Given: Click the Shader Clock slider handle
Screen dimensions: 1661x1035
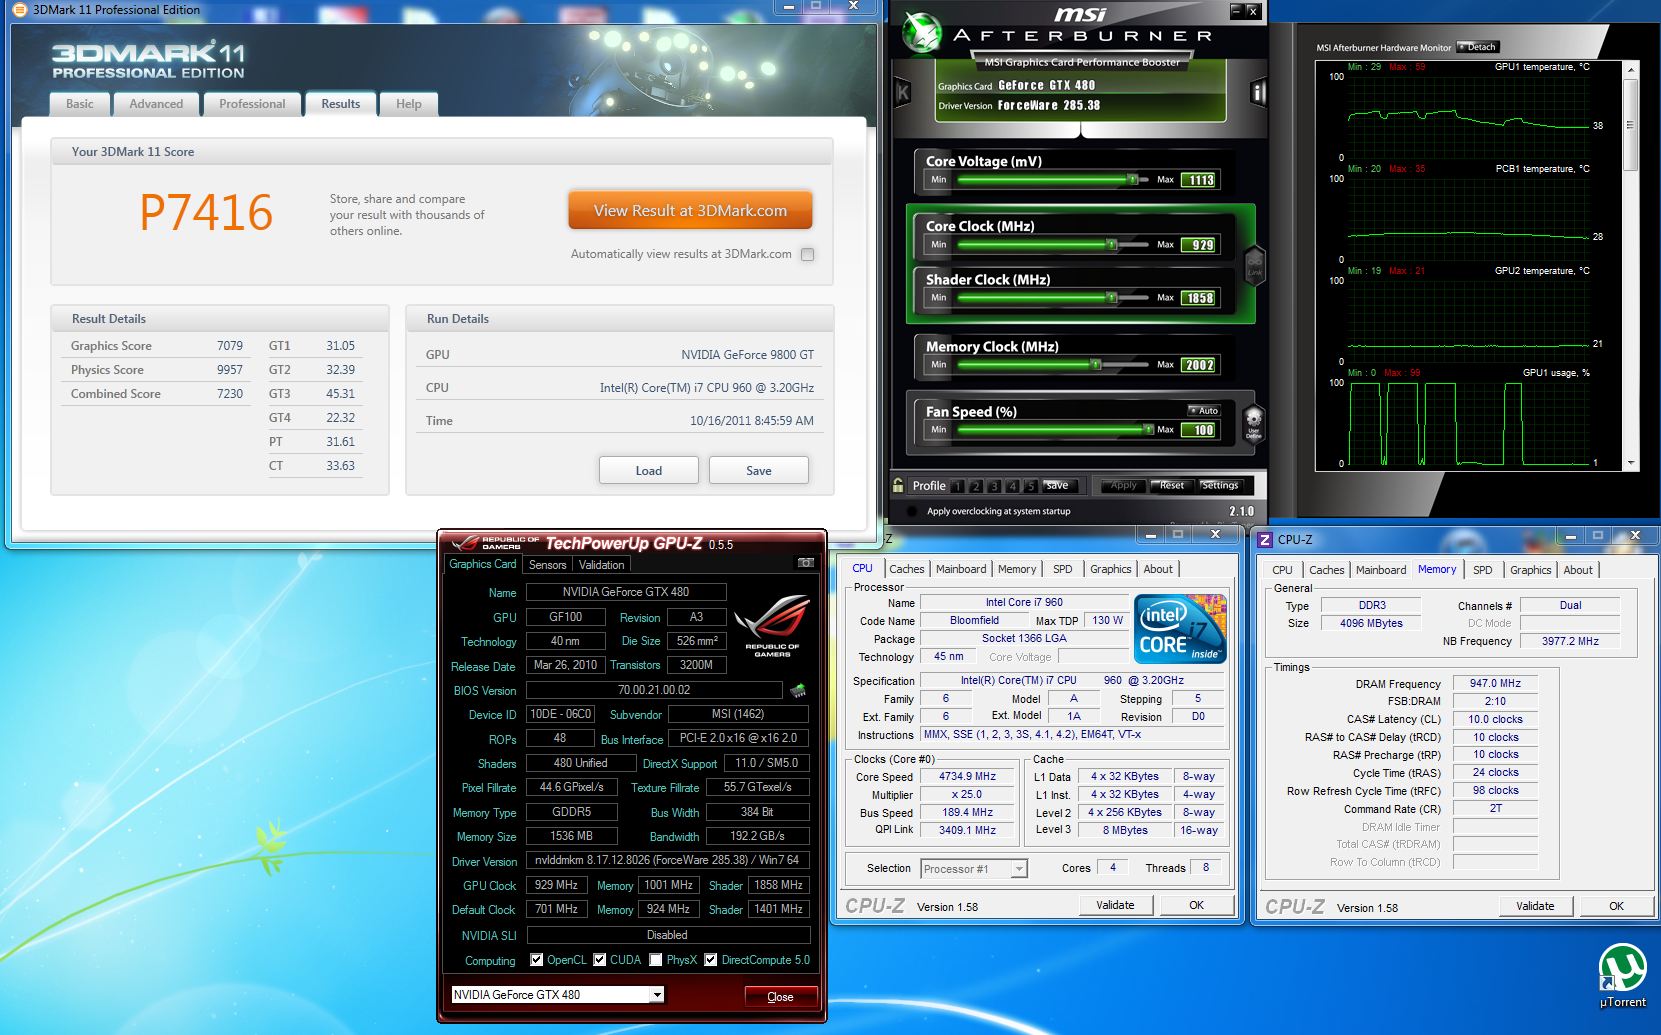Looking at the screenshot, I should click(1111, 297).
